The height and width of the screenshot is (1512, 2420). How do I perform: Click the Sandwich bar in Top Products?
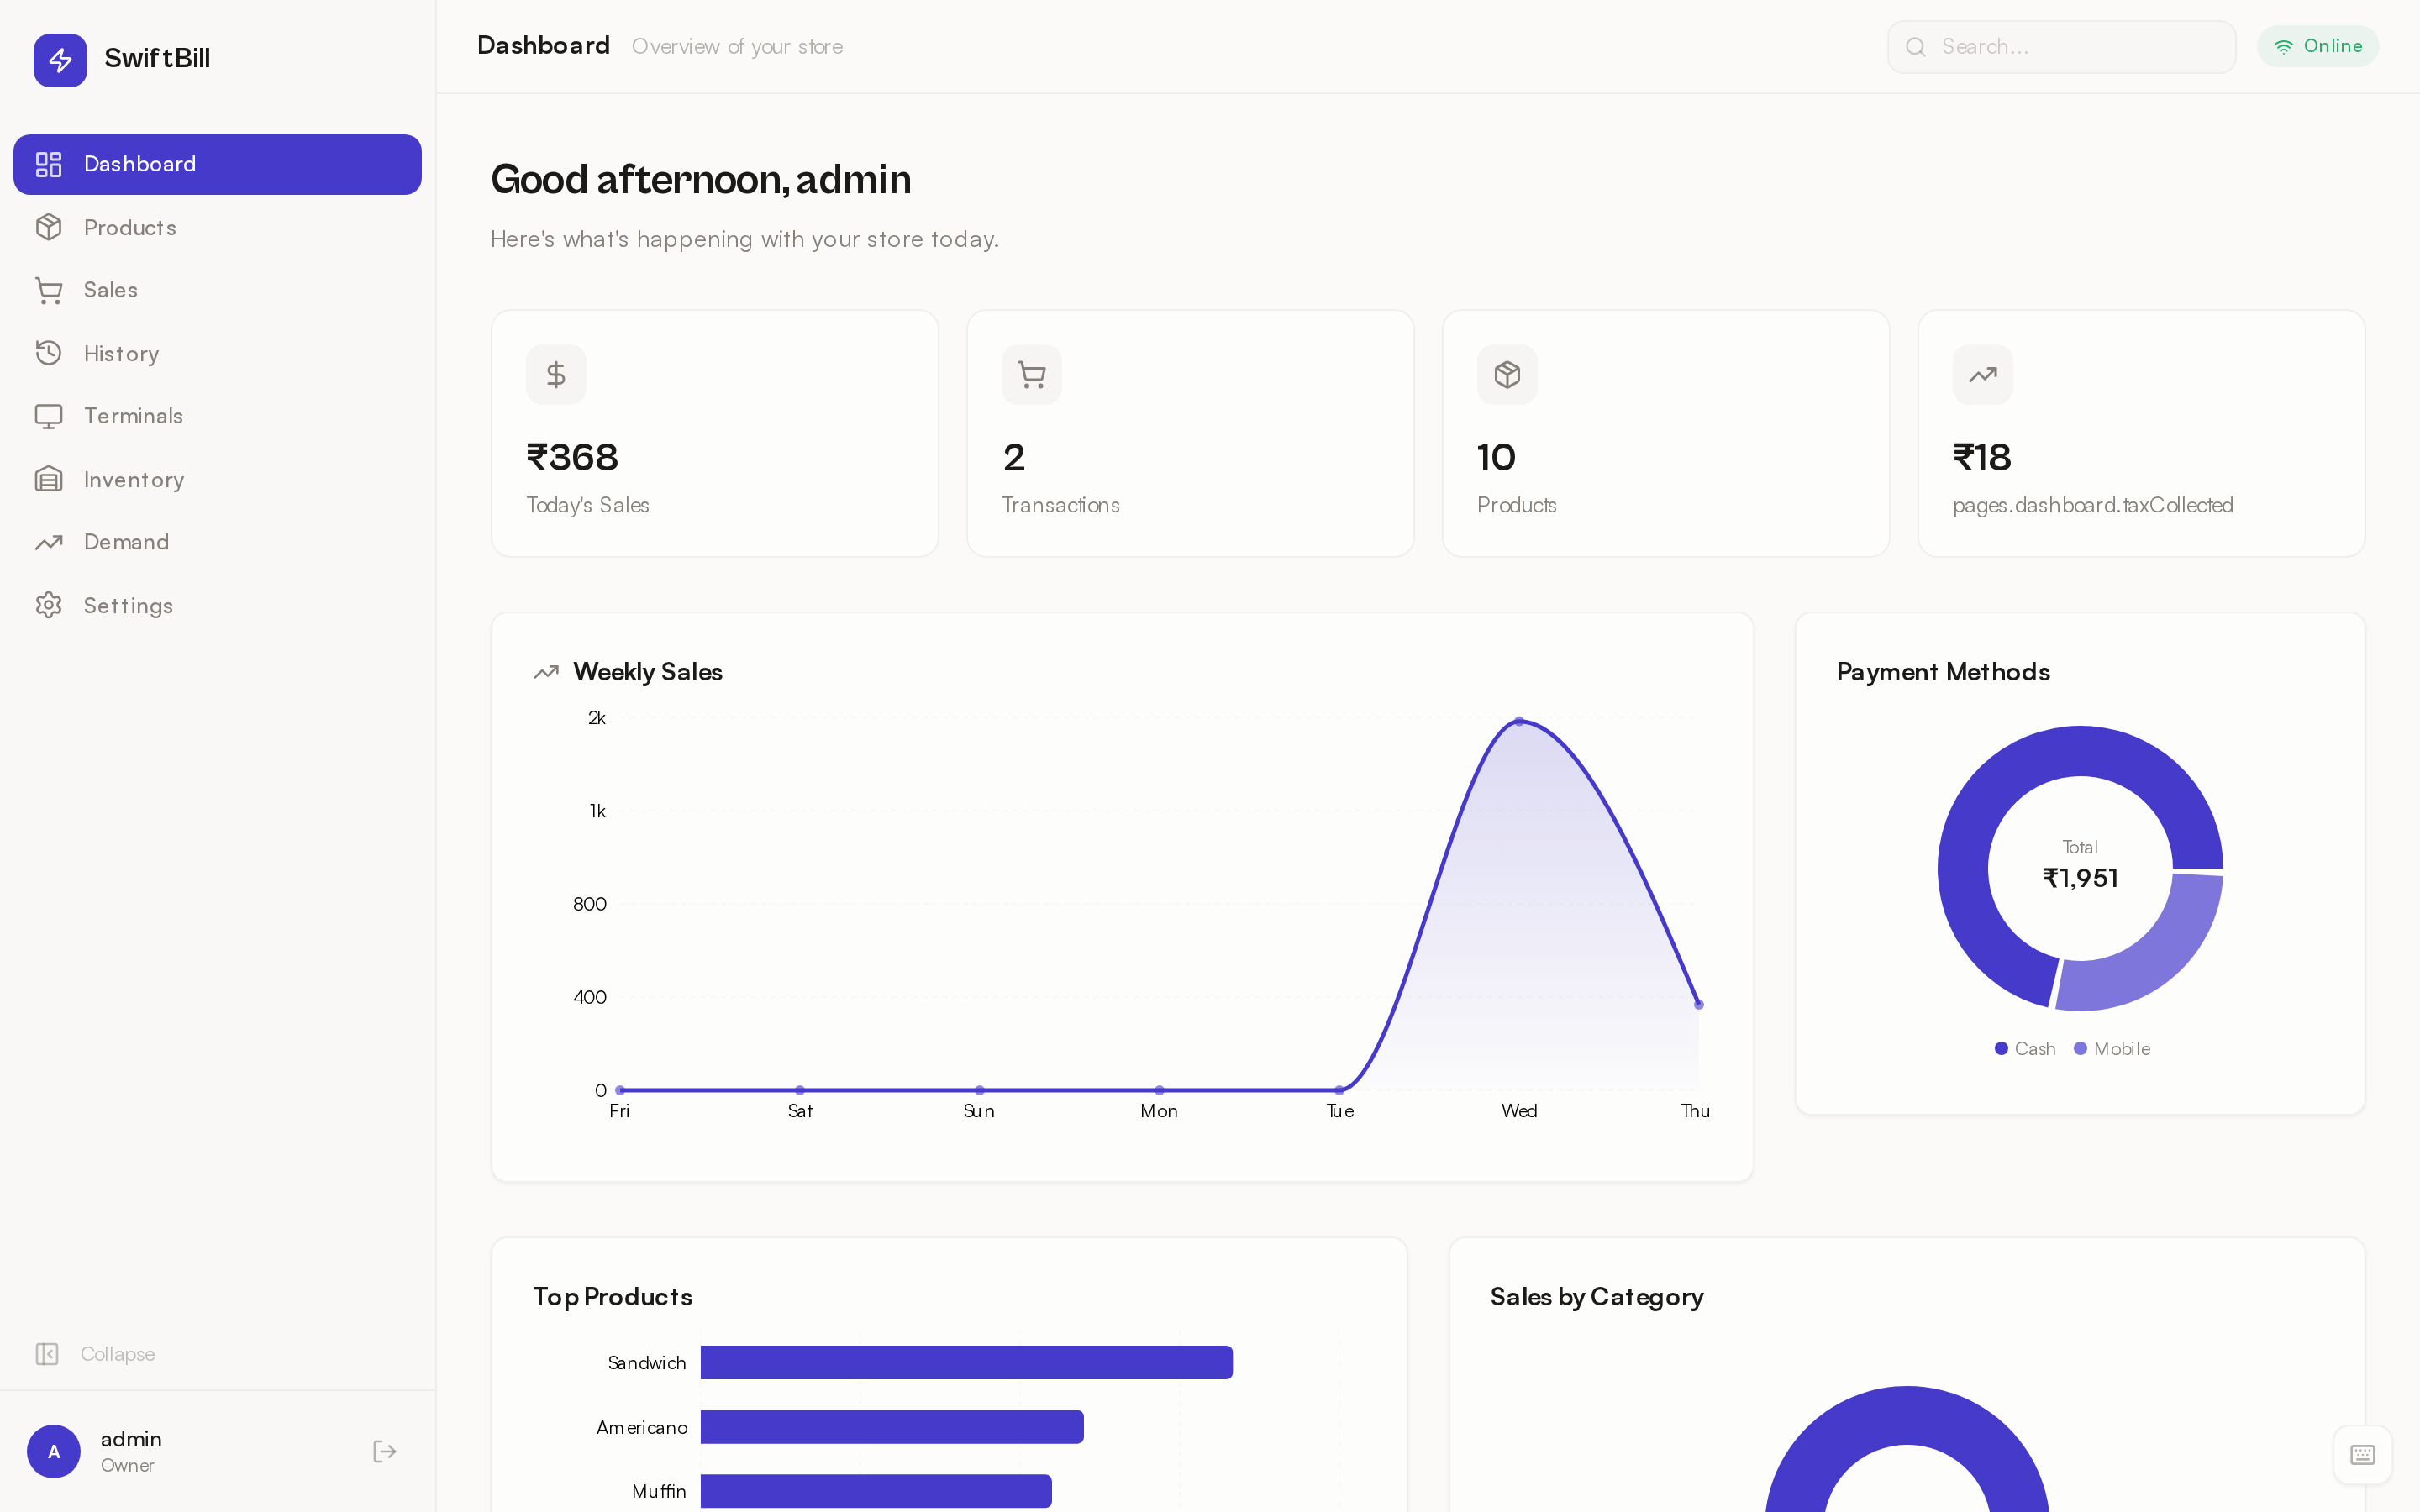(966, 1362)
